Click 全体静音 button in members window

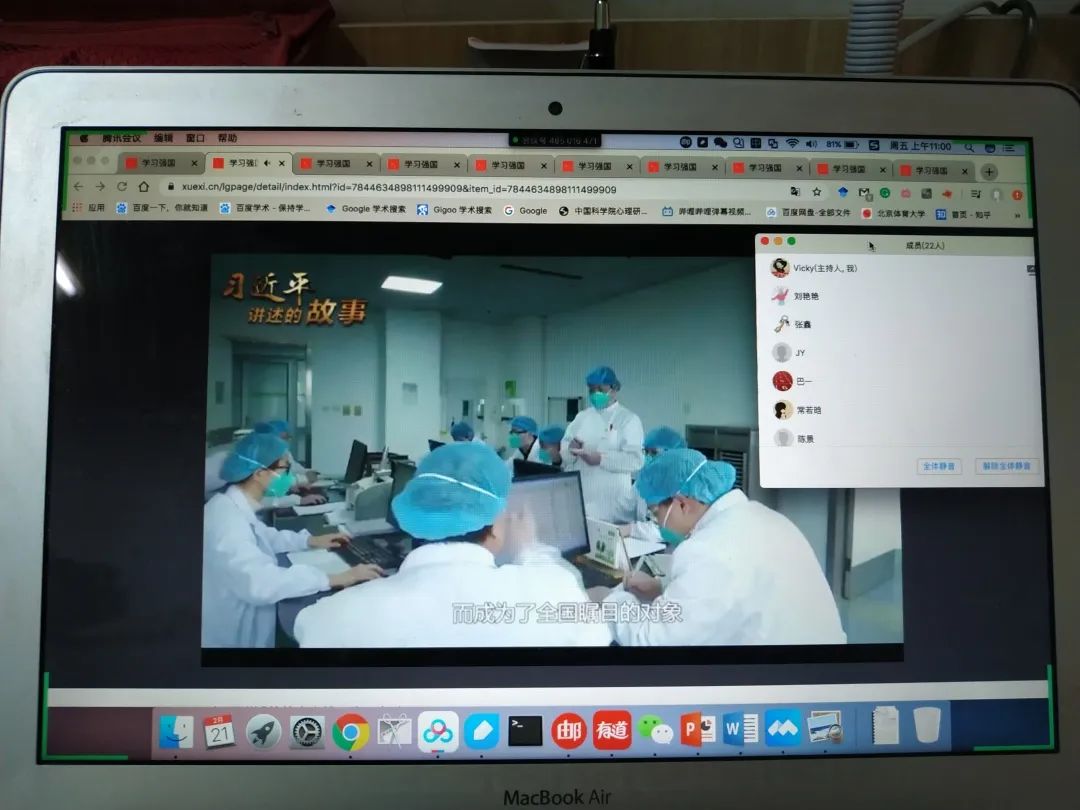click(x=939, y=466)
